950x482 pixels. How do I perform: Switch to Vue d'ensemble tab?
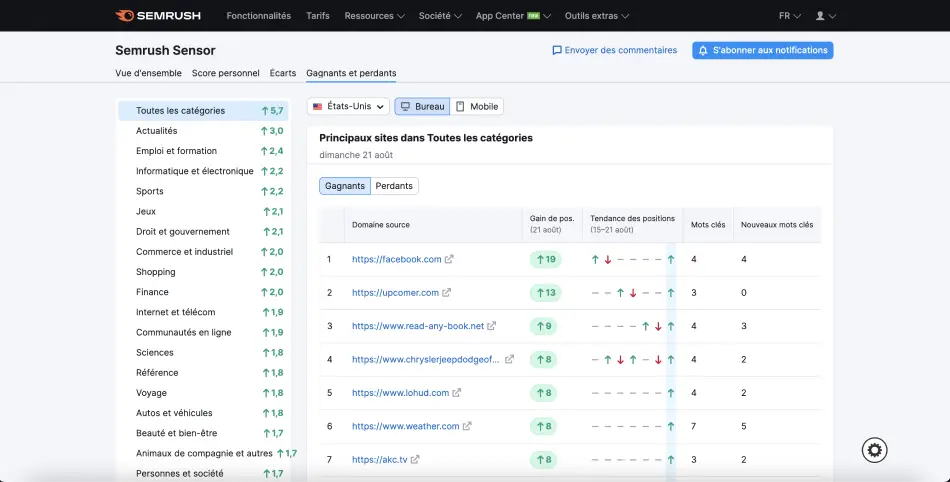pyautogui.click(x=148, y=73)
